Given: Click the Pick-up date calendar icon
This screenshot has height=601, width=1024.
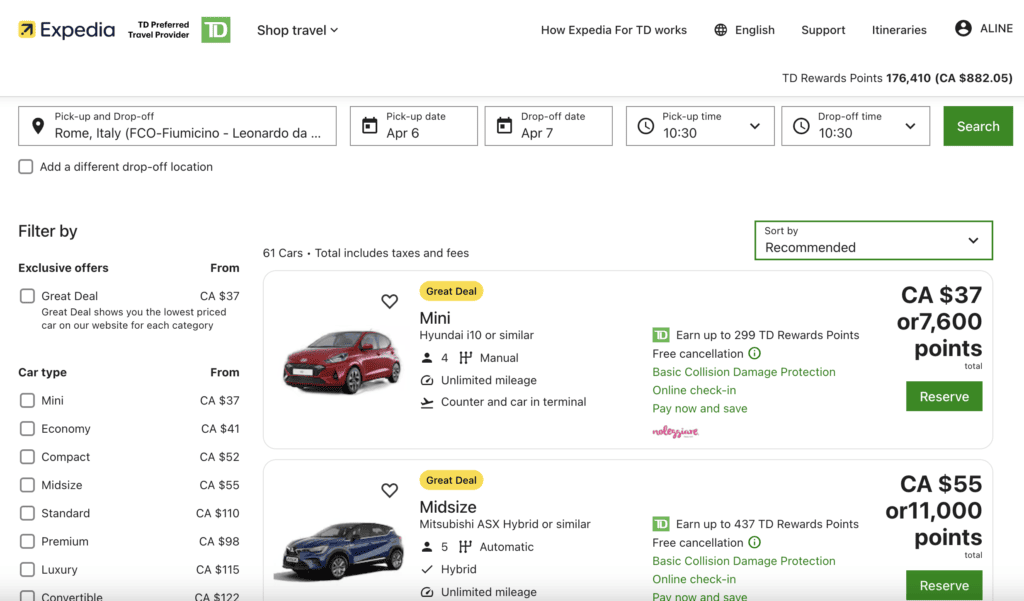Looking at the screenshot, I should click(370, 126).
